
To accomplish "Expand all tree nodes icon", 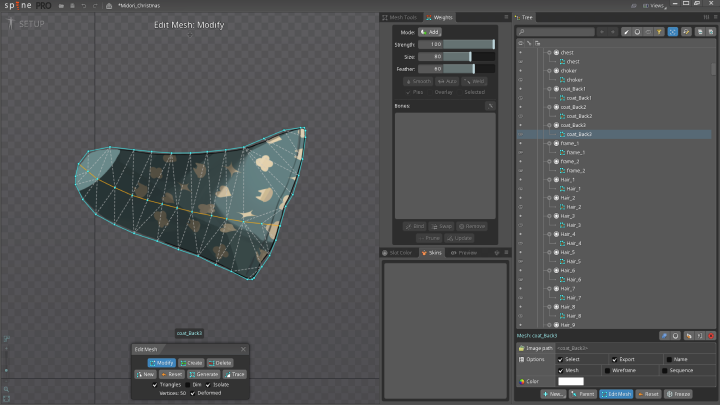I will click(711, 32).
